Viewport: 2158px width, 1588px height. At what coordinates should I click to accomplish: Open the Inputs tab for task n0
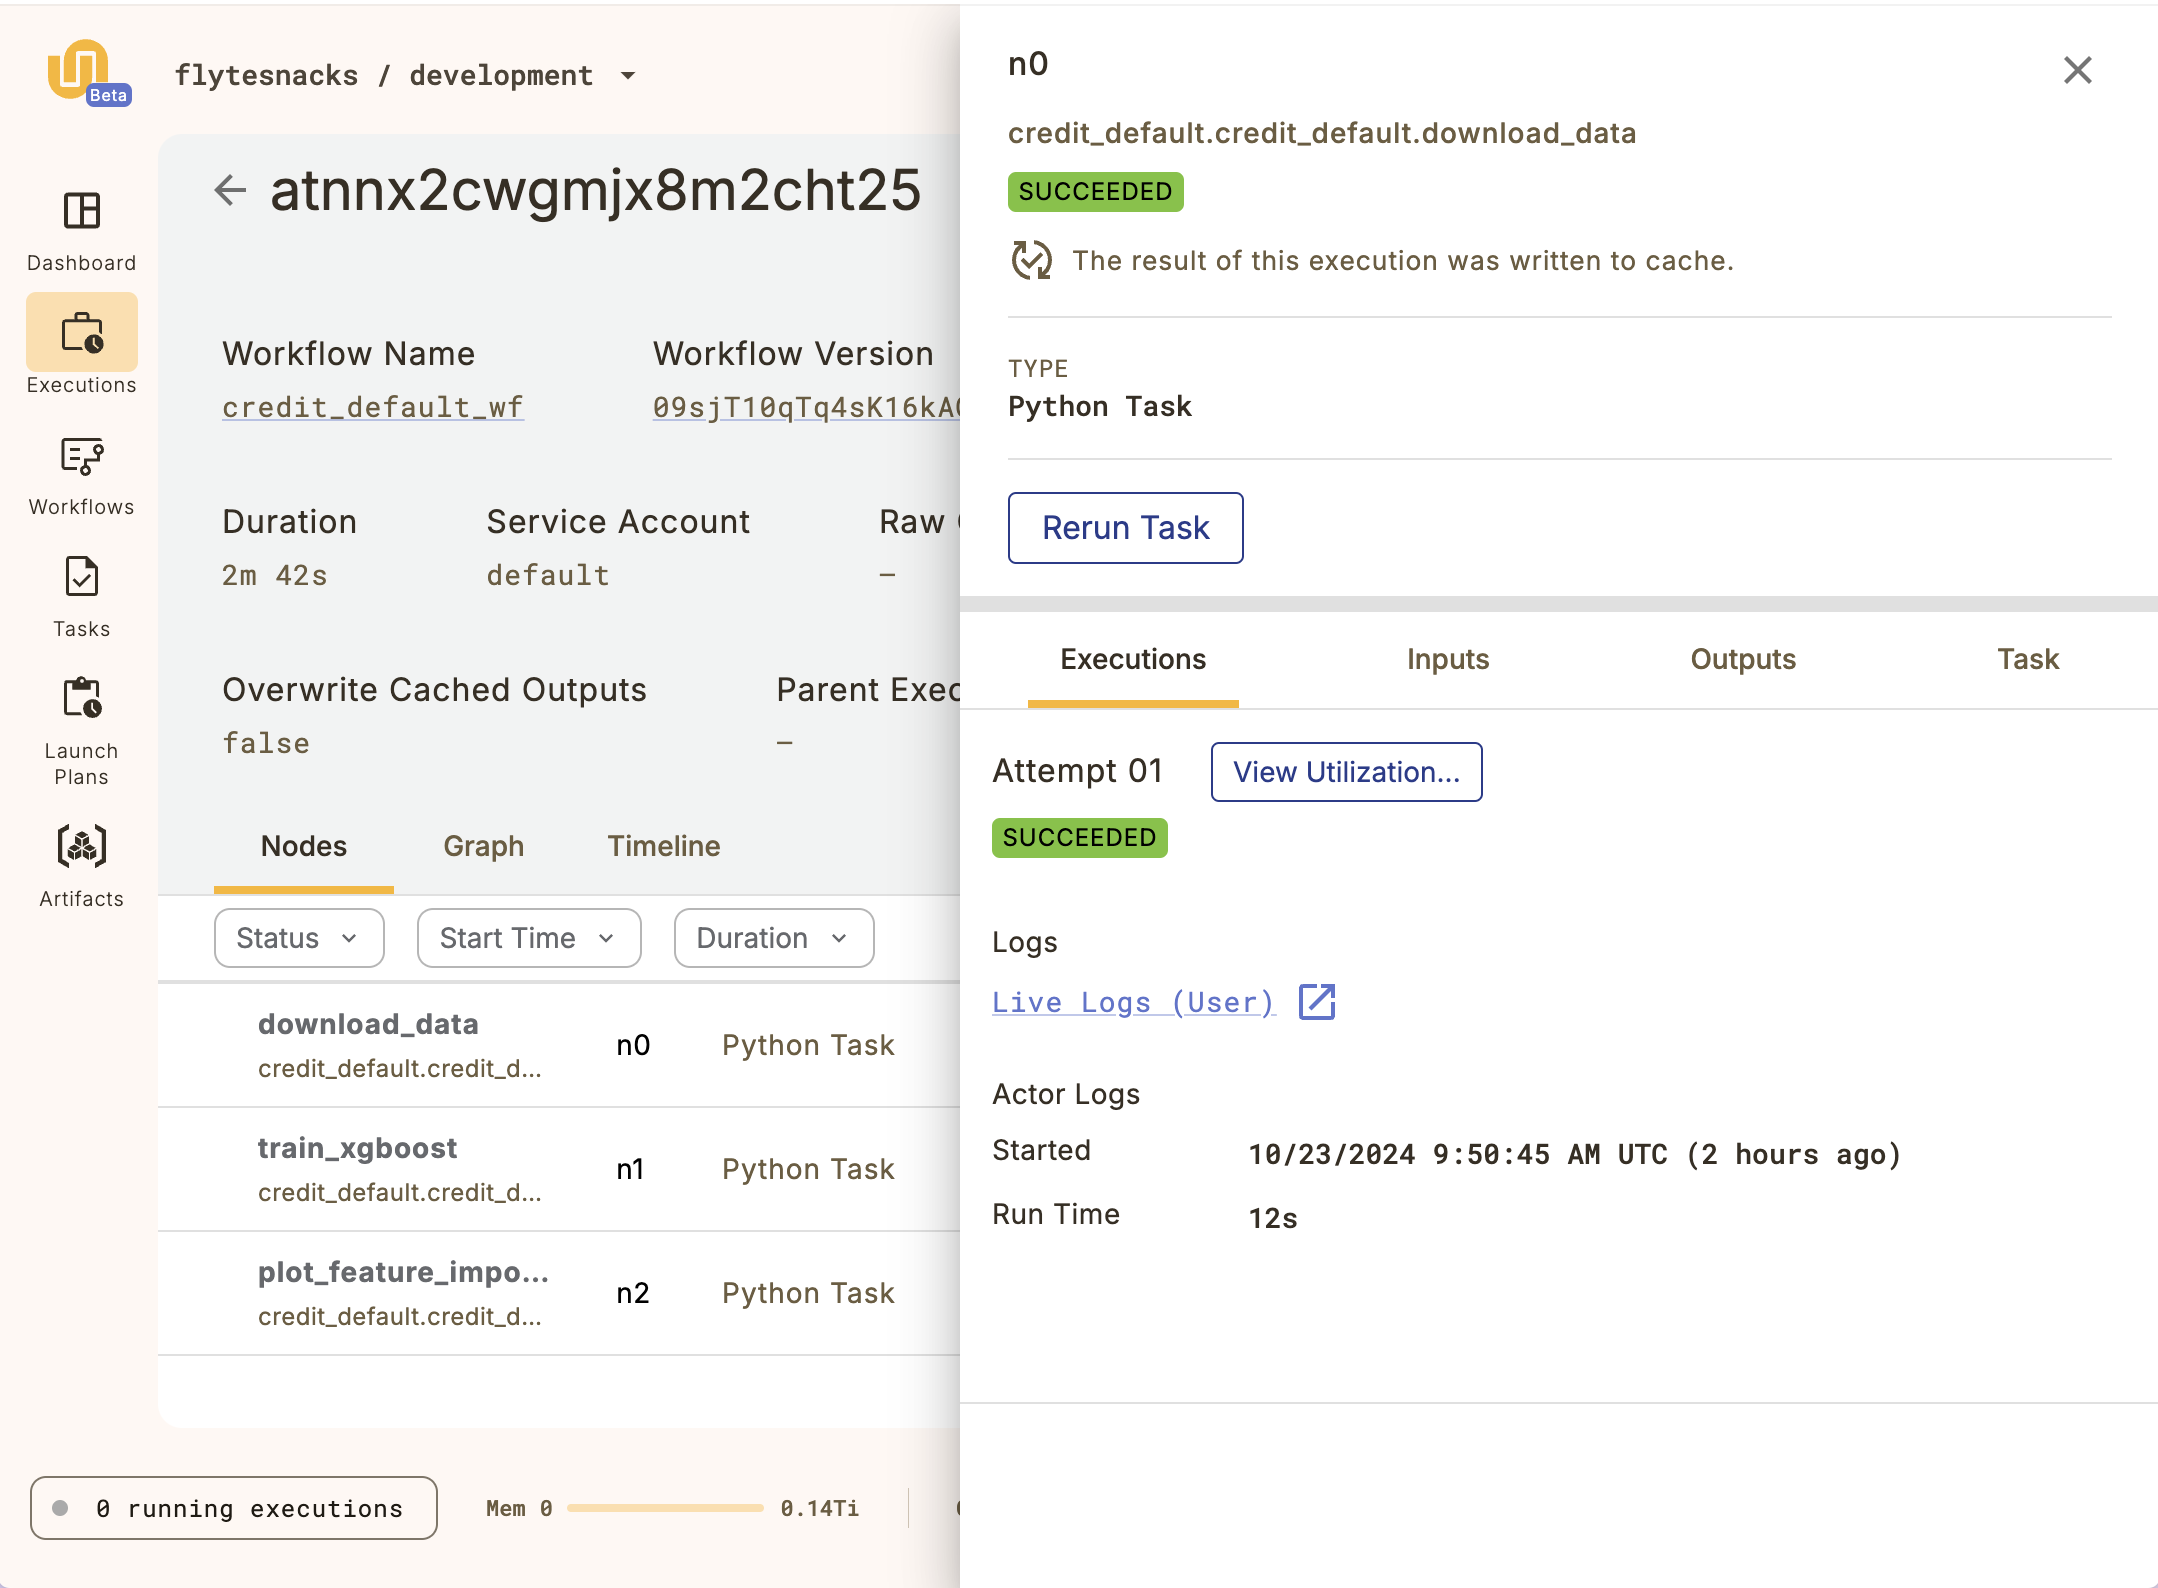1447,660
